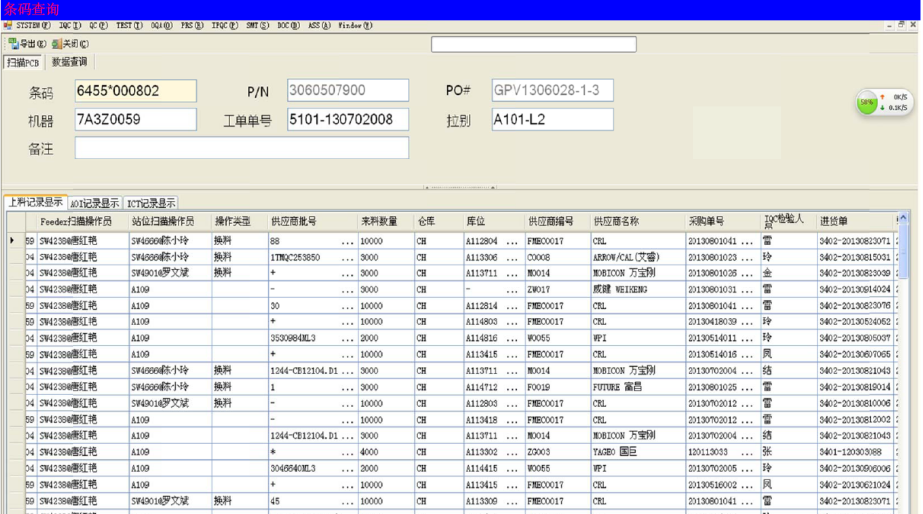923x514 pixels.
Task: Click the empty 备注 remarks field
Action: [241, 148]
